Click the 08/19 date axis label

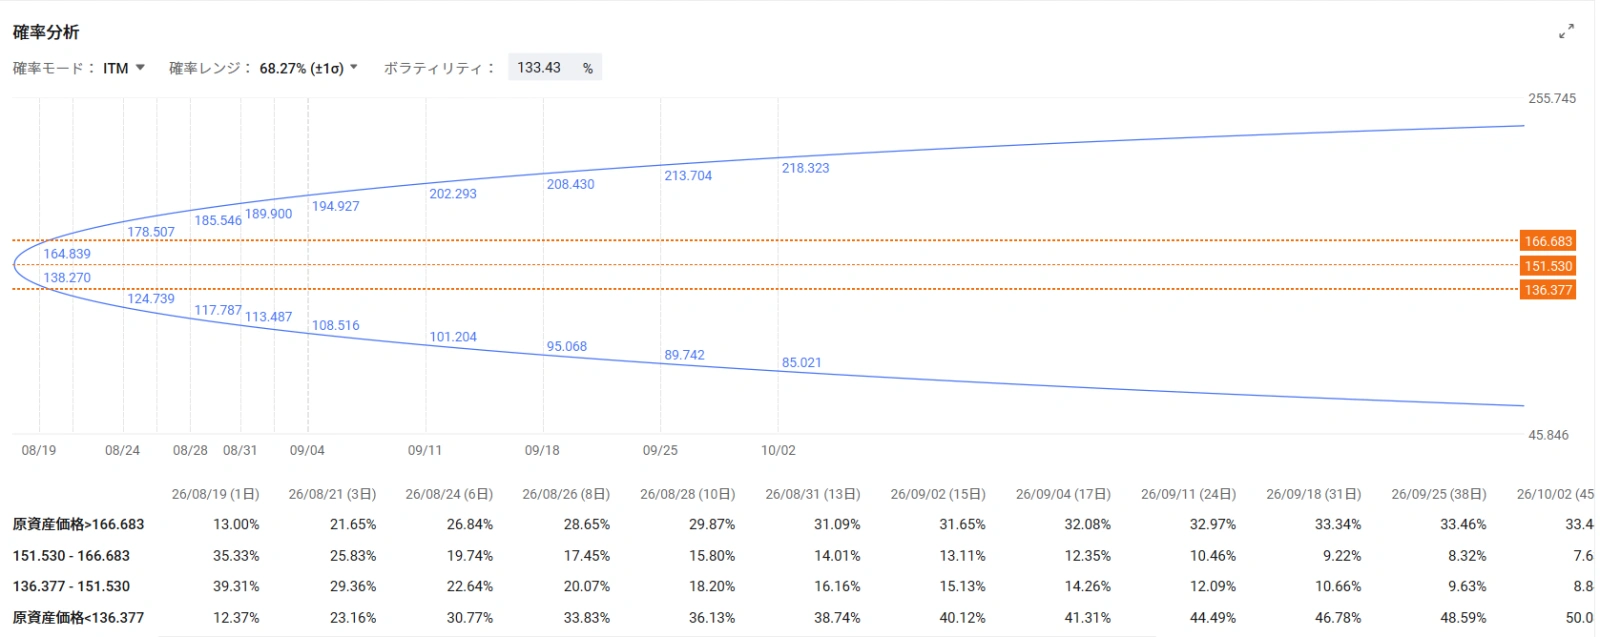(x=39, y=450)
